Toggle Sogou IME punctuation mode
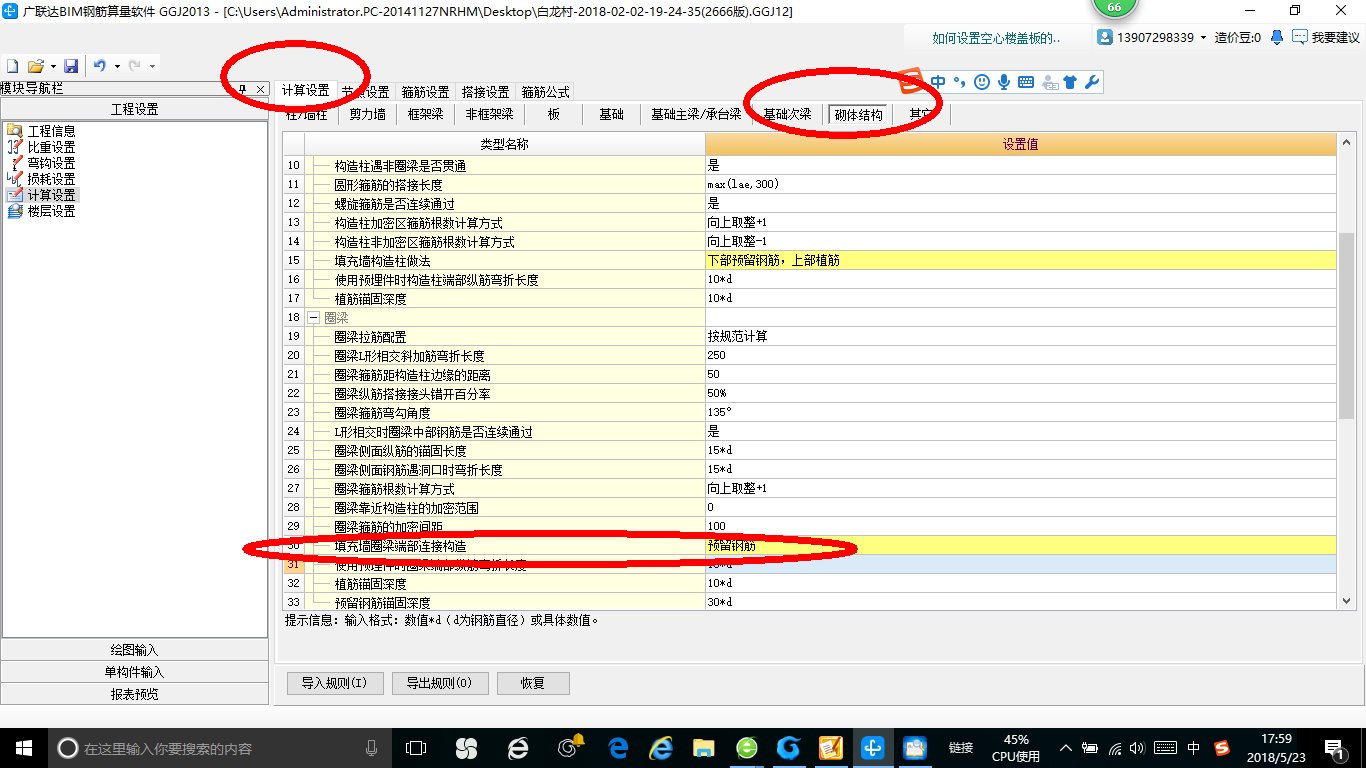Image resolution: width=1366 pixels, height=768 pixels. 960,82
